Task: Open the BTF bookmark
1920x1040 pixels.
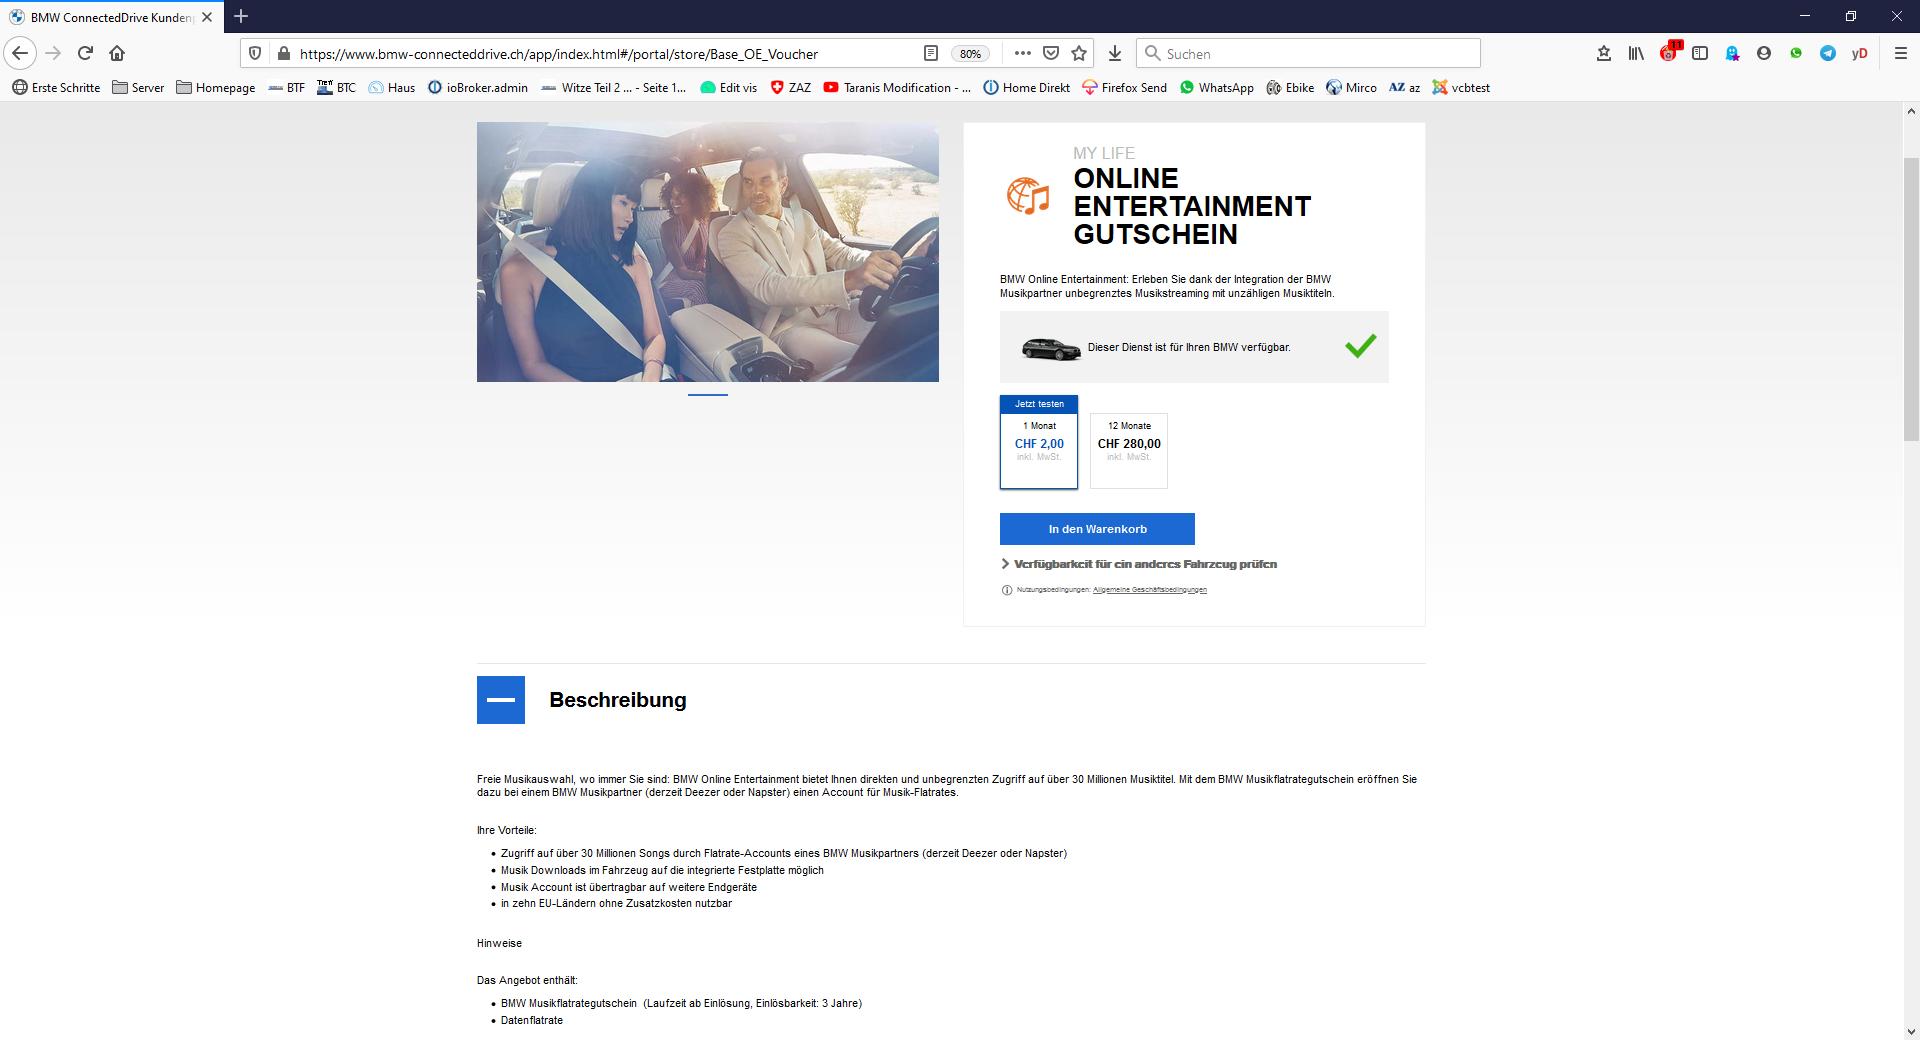Action: pyautogui.click(x=286, y=88)
